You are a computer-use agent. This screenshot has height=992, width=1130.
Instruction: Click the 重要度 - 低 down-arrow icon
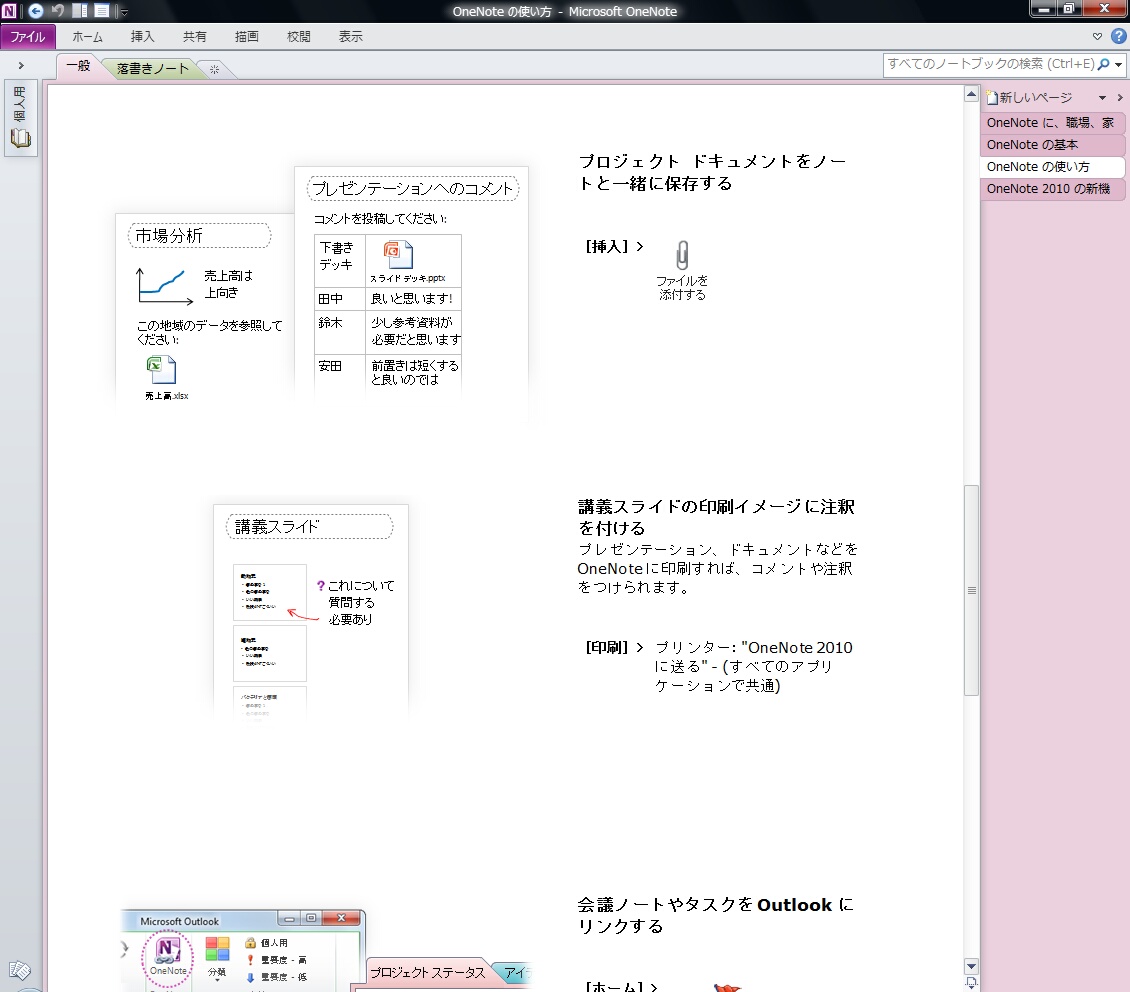(250, 977)
